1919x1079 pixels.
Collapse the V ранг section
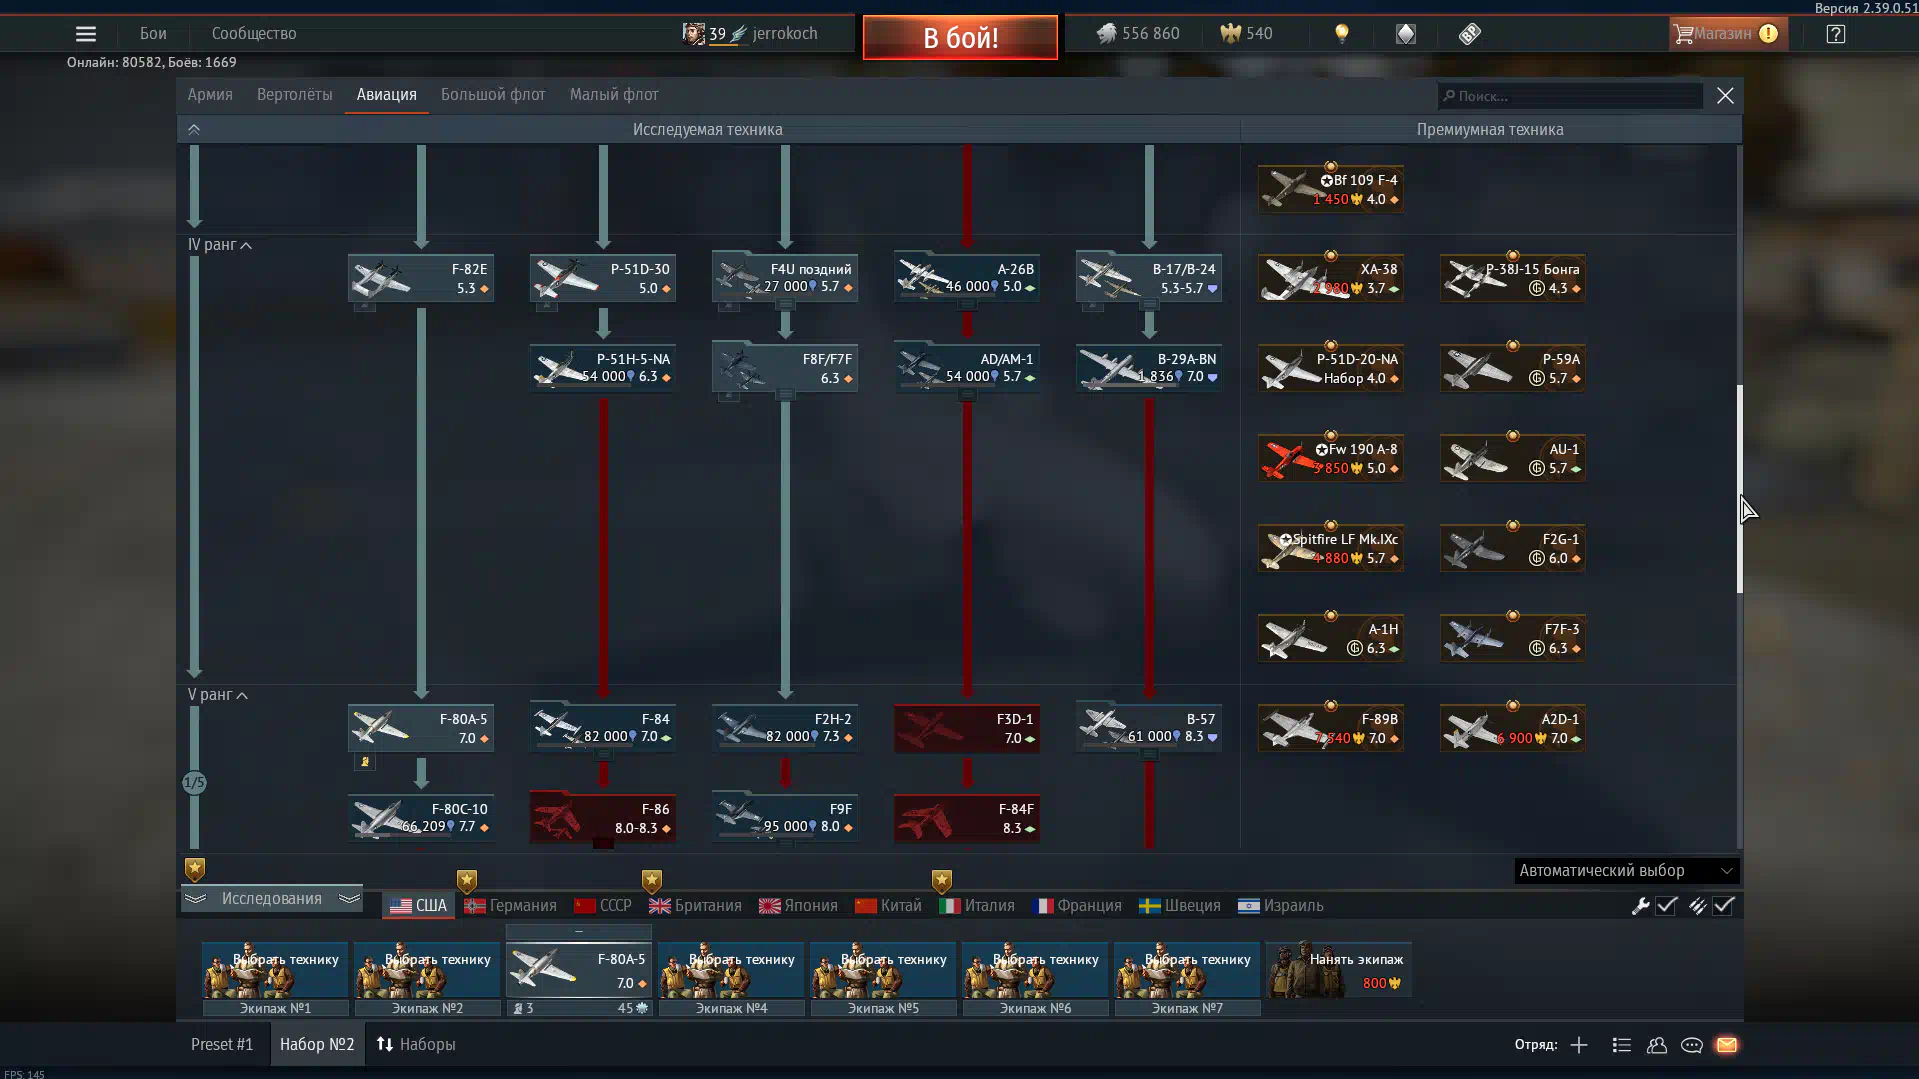click(217, 695)
